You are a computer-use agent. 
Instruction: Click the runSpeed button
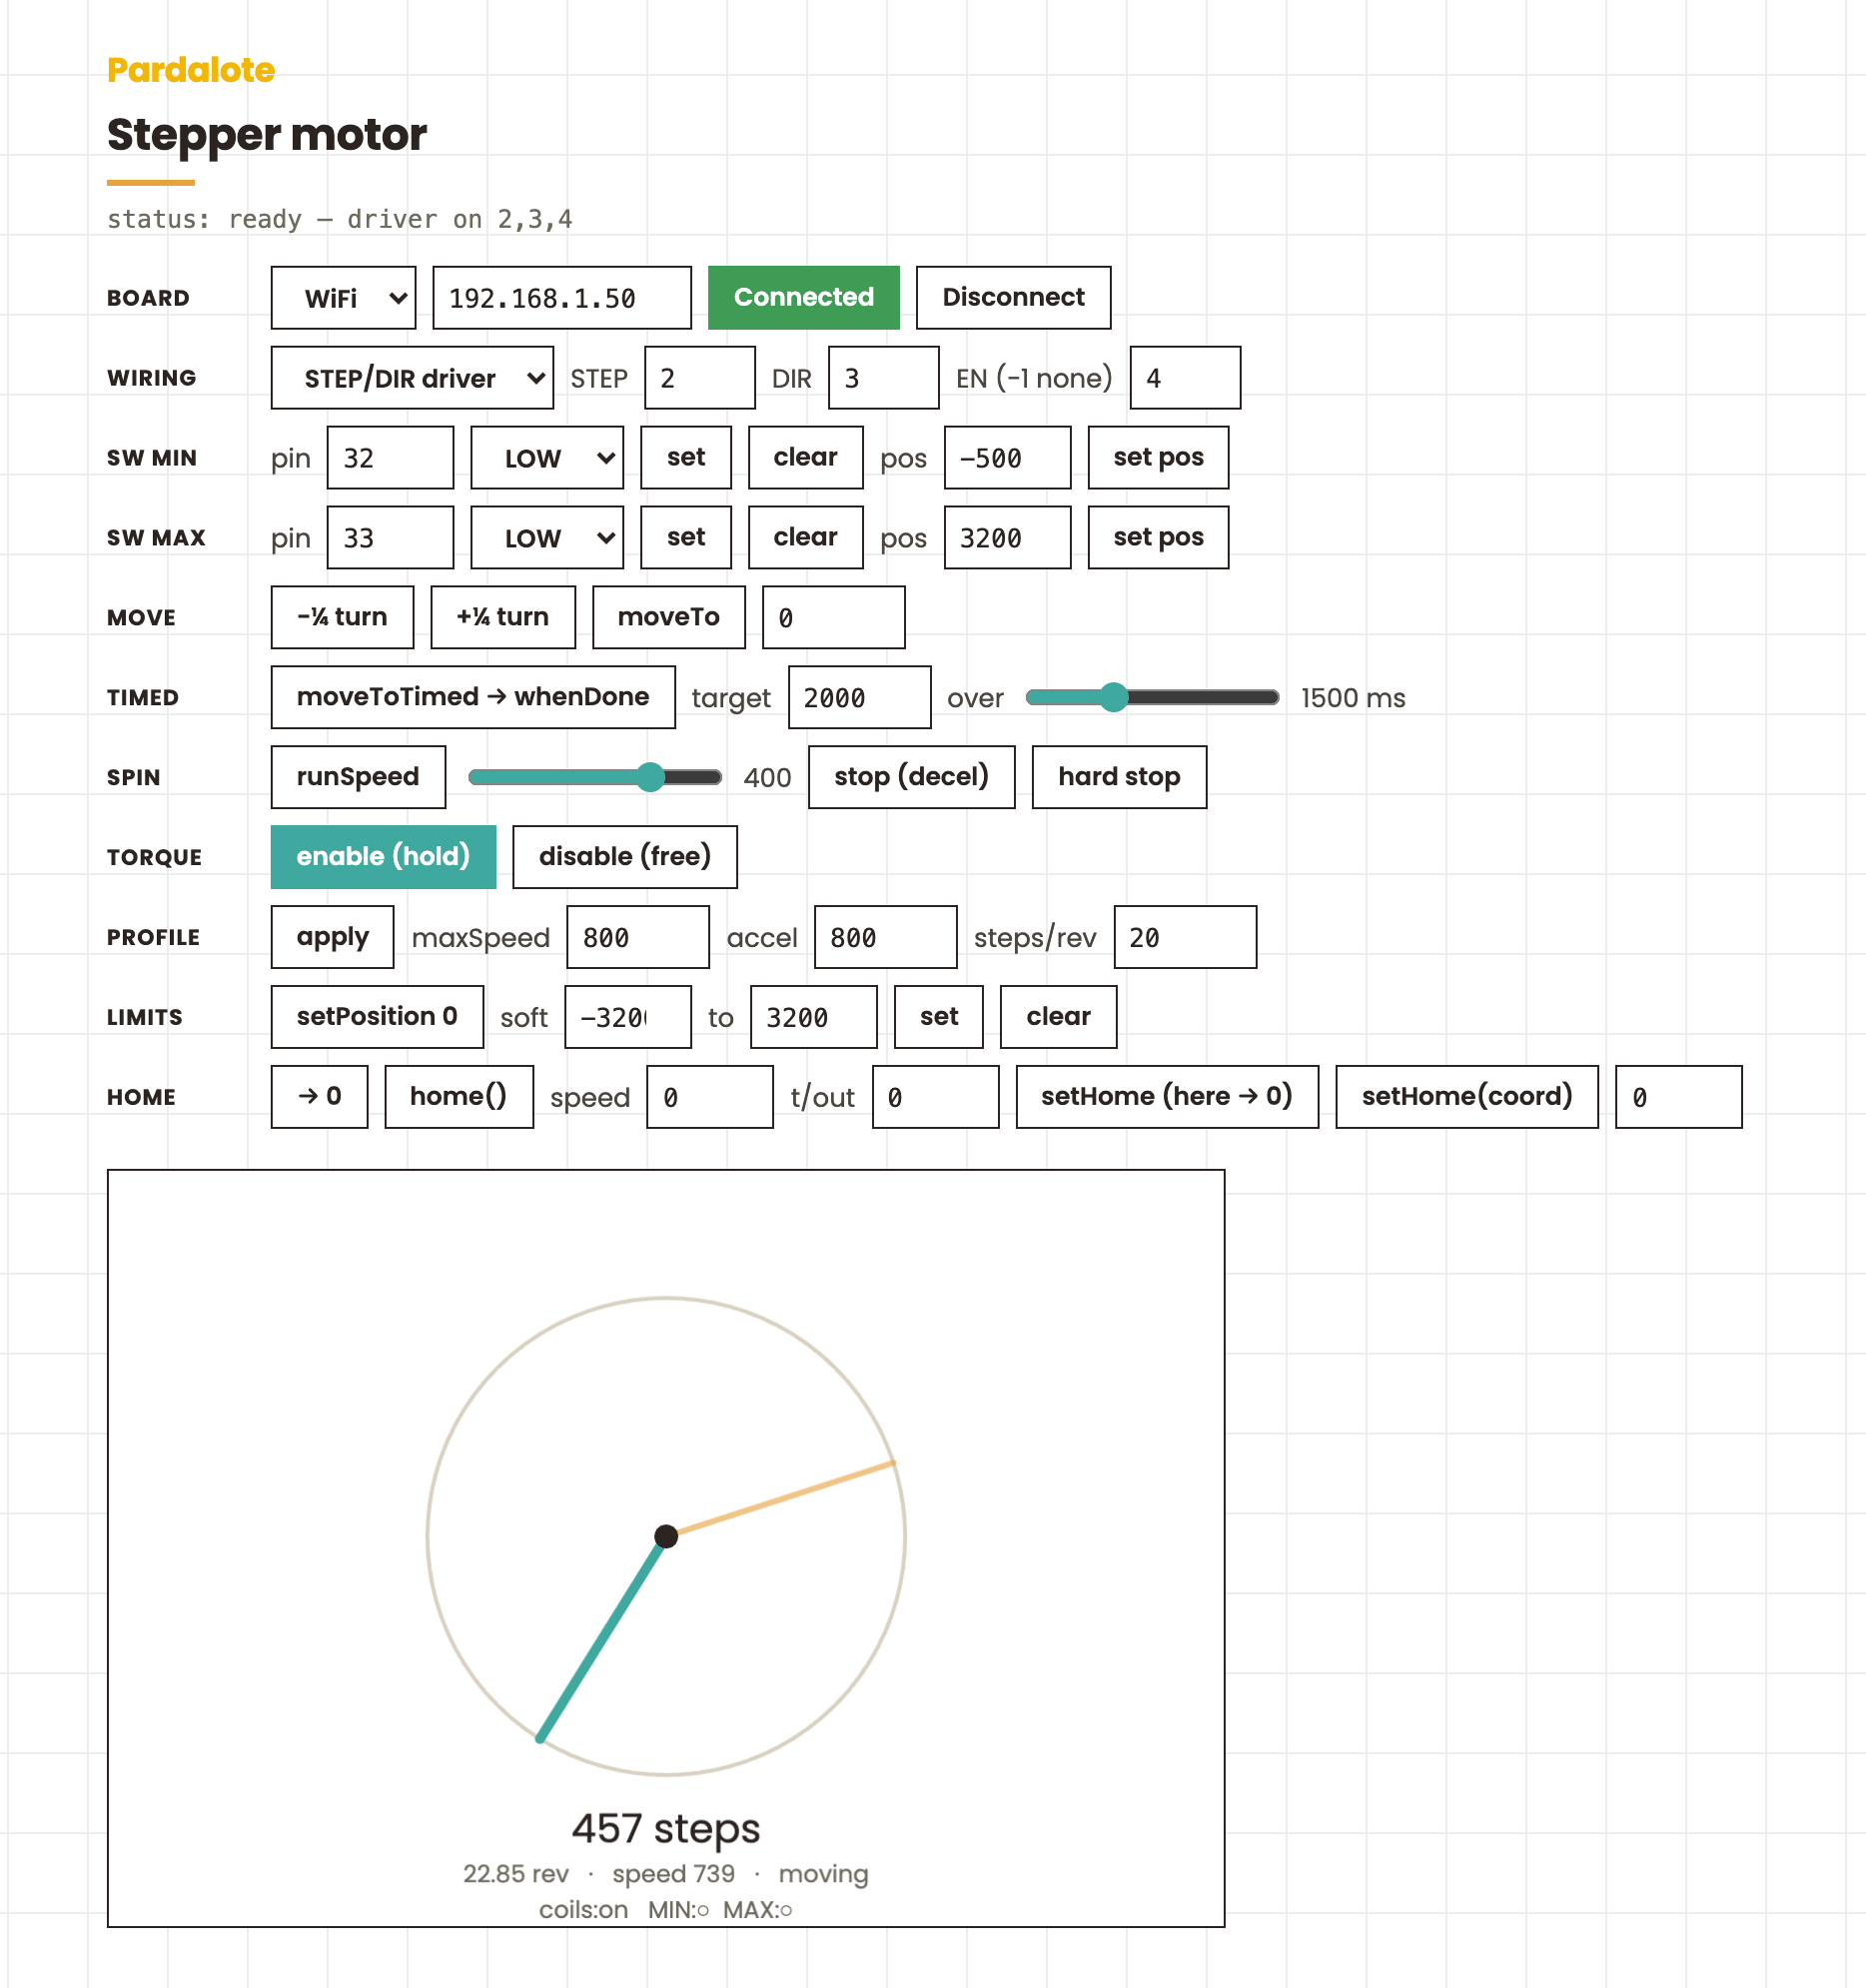pos(358,778)
